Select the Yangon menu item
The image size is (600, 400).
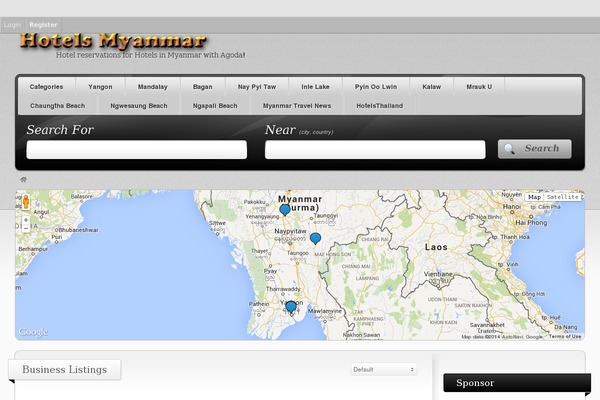(100, 87)
